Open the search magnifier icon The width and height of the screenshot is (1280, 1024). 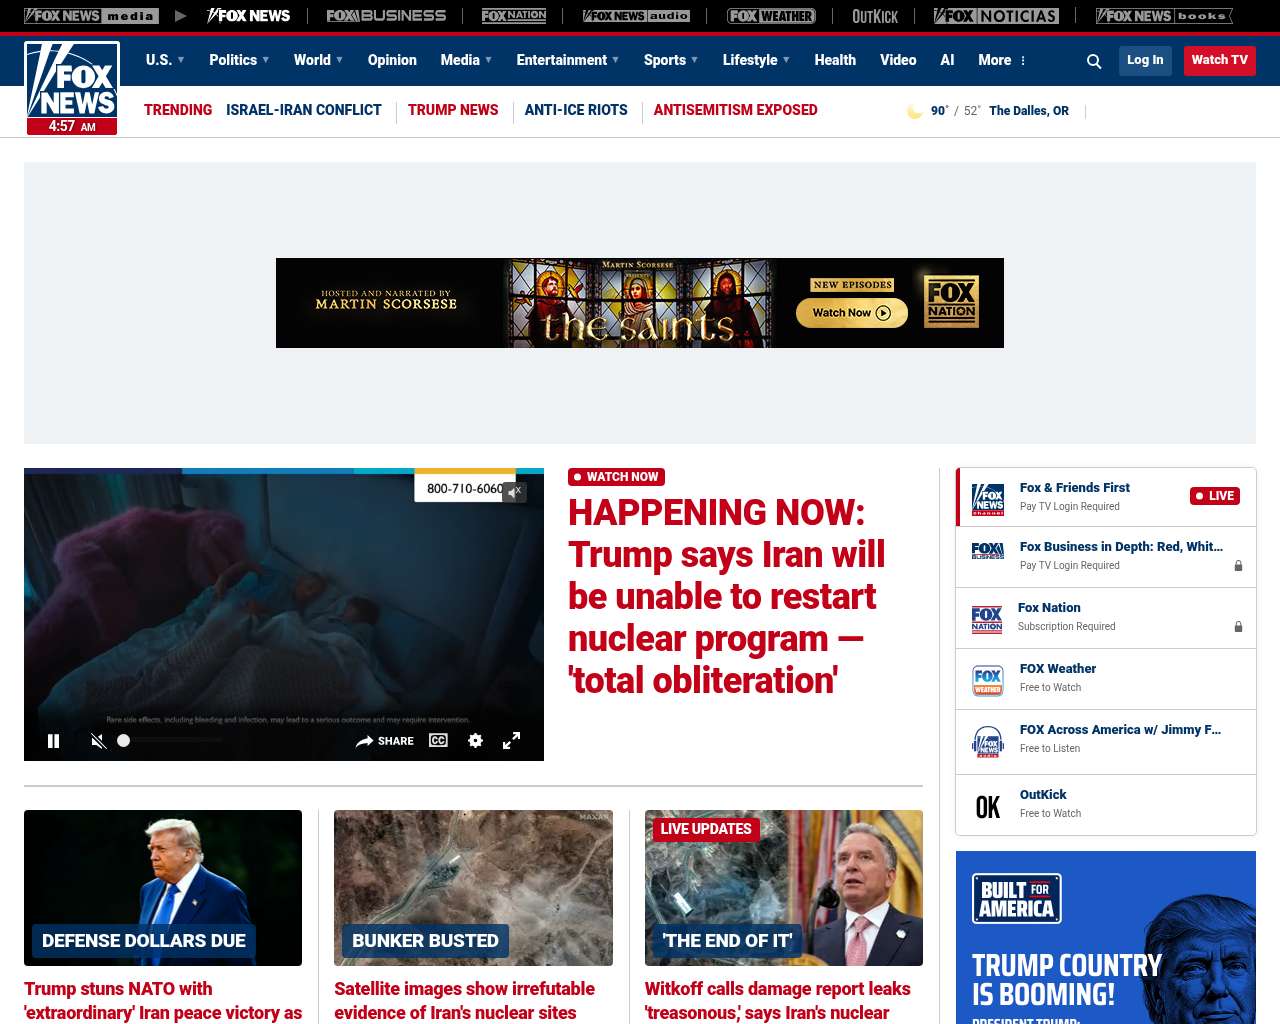click(1094, 61)
